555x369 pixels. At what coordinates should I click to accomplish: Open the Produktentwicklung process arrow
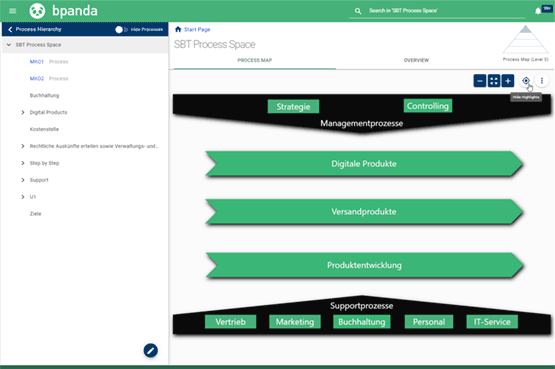(x=364, y=265)
